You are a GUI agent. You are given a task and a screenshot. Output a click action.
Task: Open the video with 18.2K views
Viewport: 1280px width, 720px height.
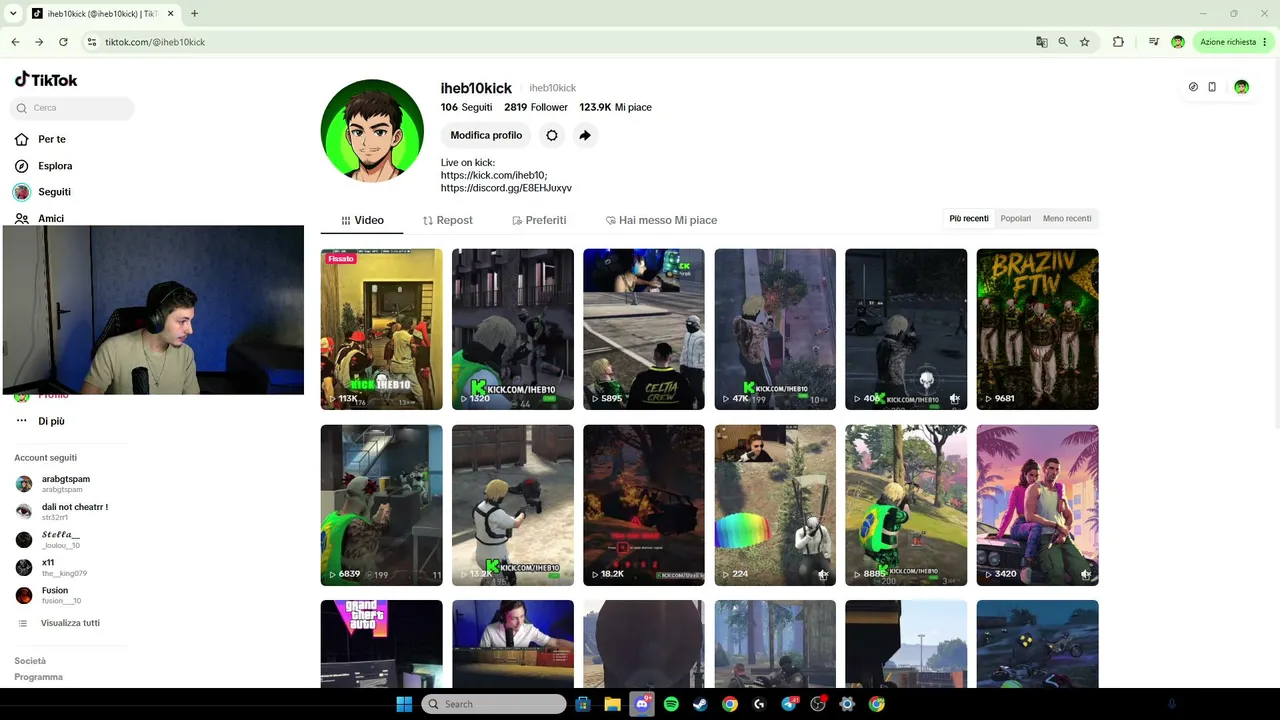pyautogui.click(x=644, y=505)
